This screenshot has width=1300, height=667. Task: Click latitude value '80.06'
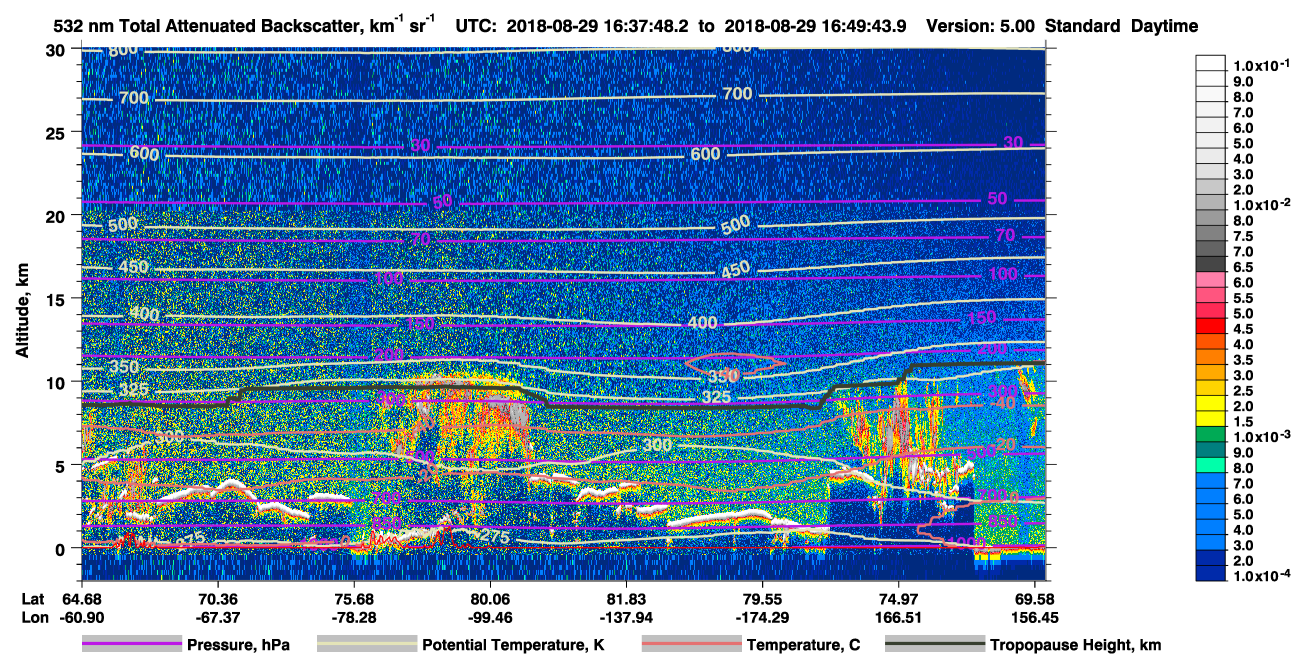490,598
